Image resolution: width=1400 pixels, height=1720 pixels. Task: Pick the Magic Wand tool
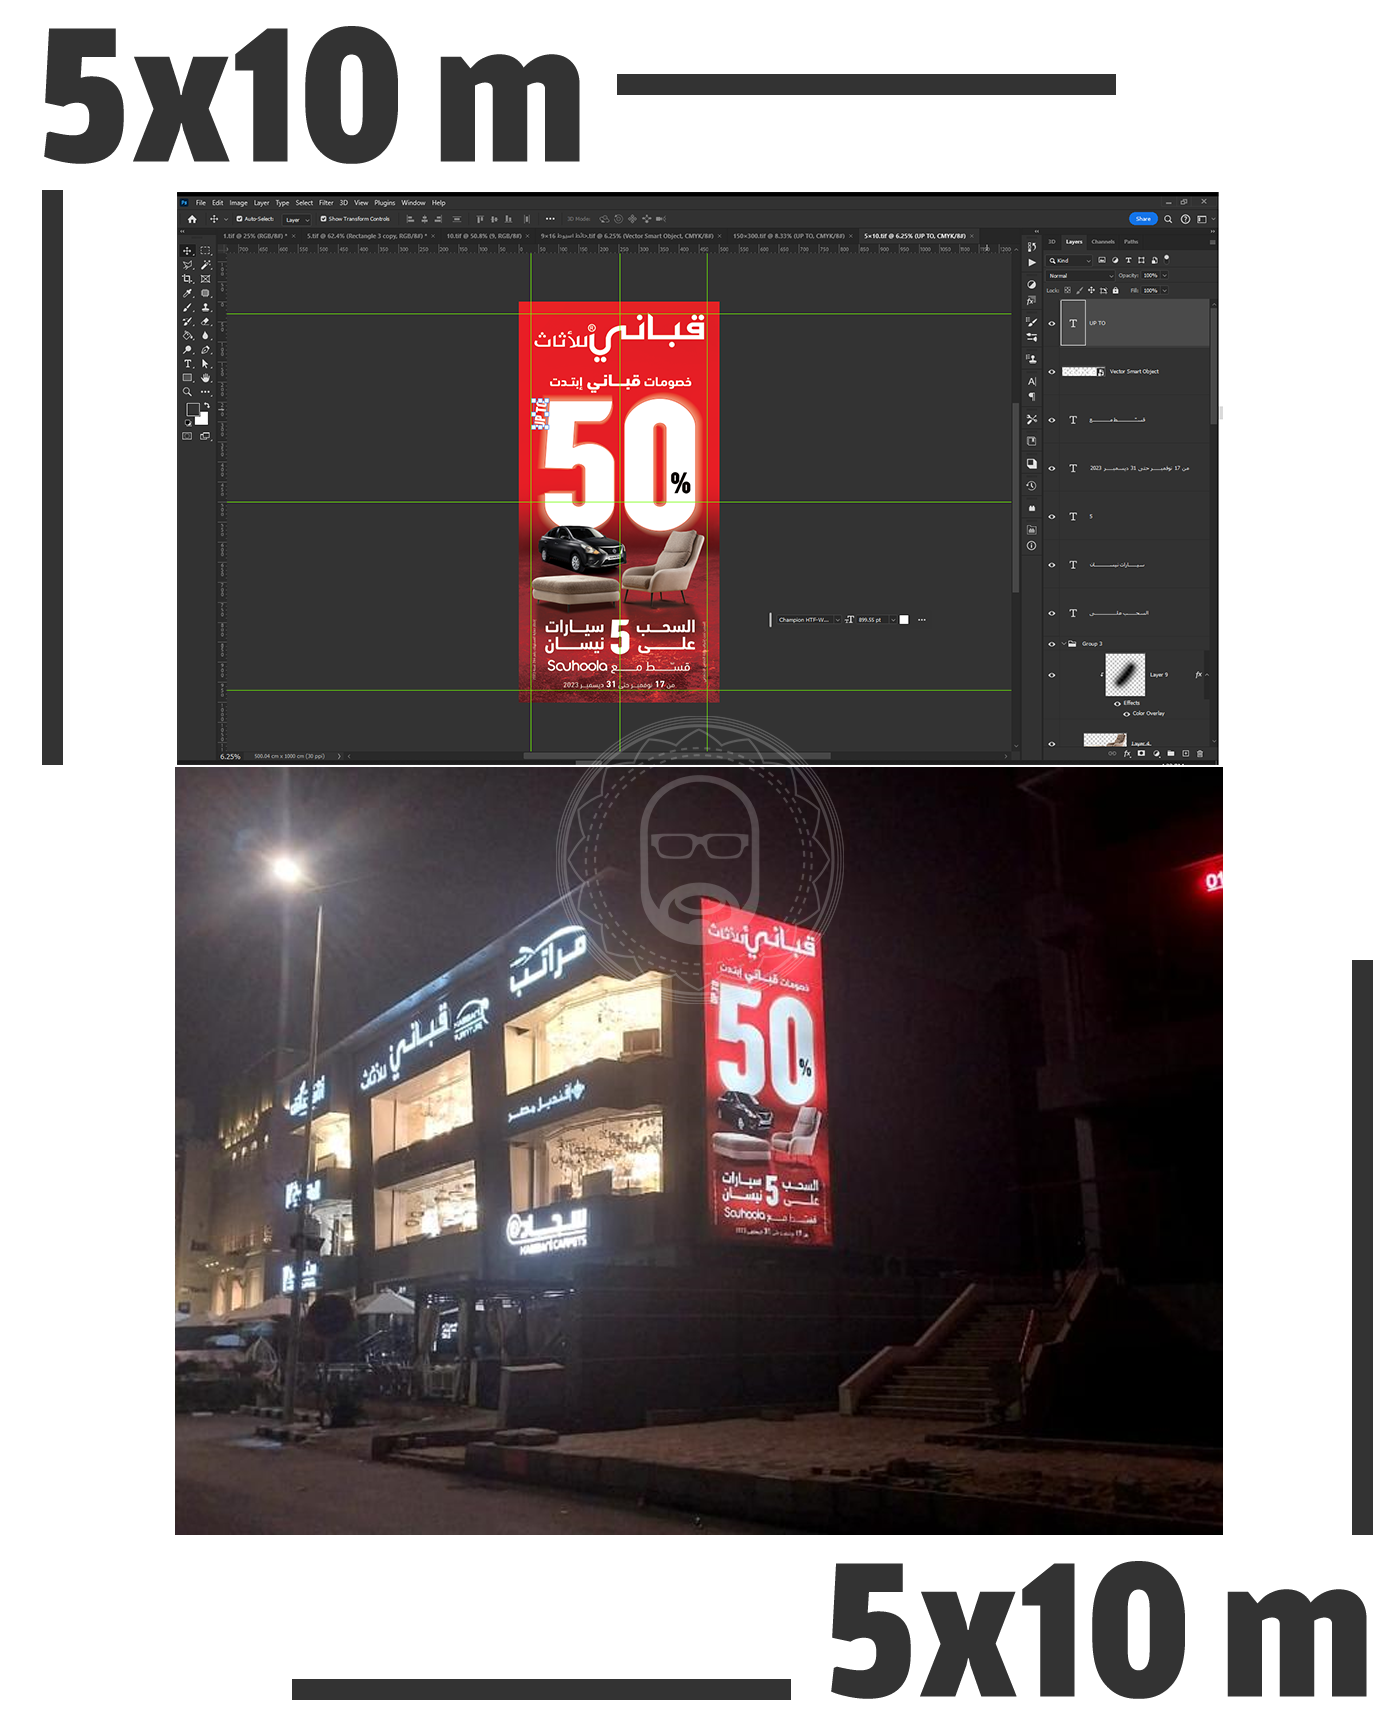point(205,265)
